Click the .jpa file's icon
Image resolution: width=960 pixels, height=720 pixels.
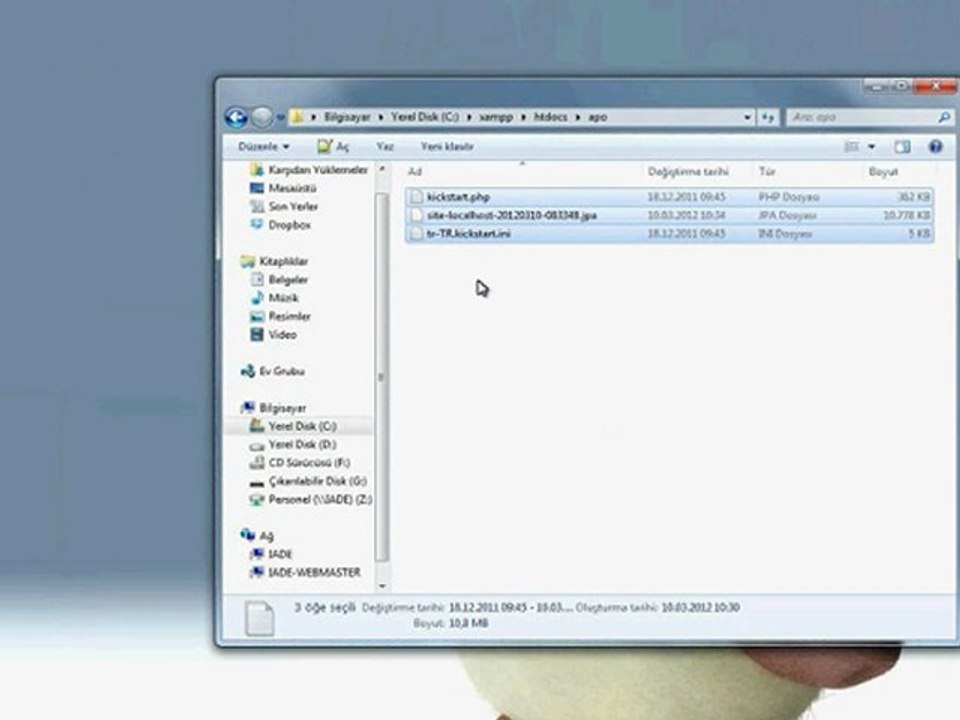coord(417,215)
